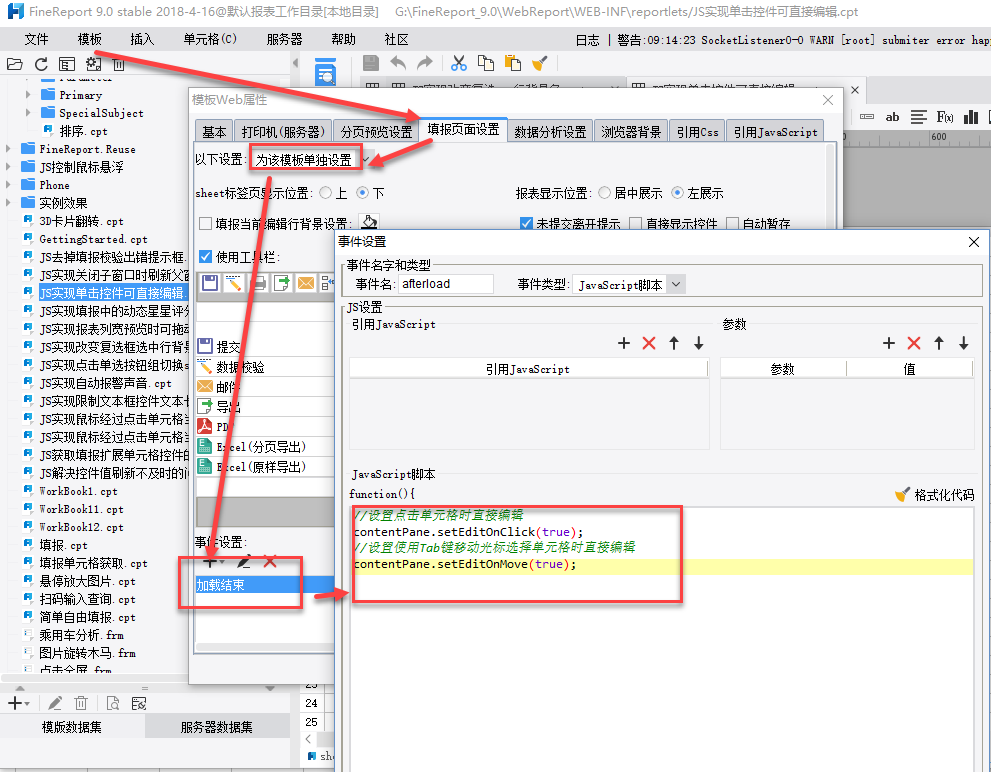Select submit icon in web toolbar strip
The height and width of the screenshot is (772, 991).
(210, 283)
